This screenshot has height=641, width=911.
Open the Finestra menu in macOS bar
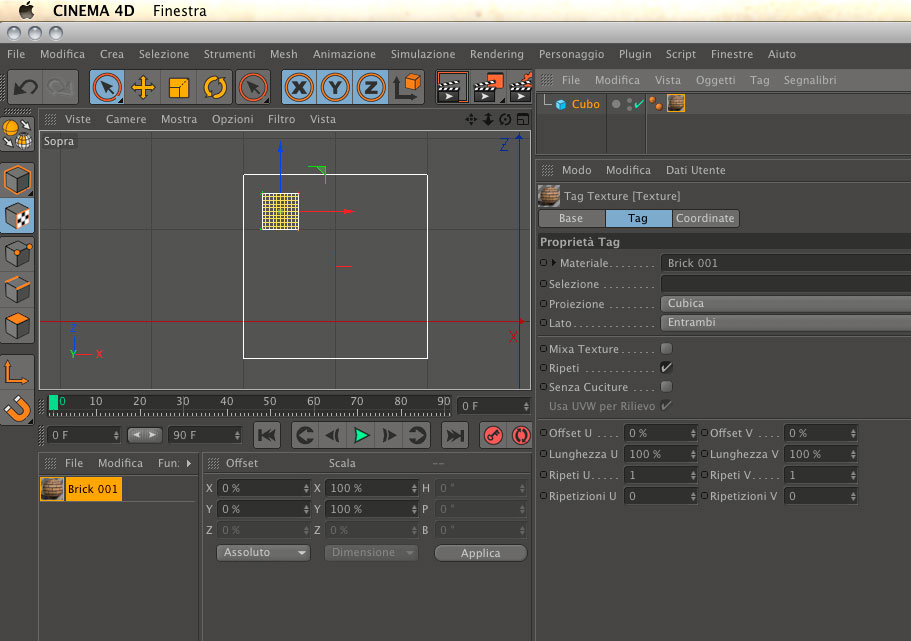(180, 10)
